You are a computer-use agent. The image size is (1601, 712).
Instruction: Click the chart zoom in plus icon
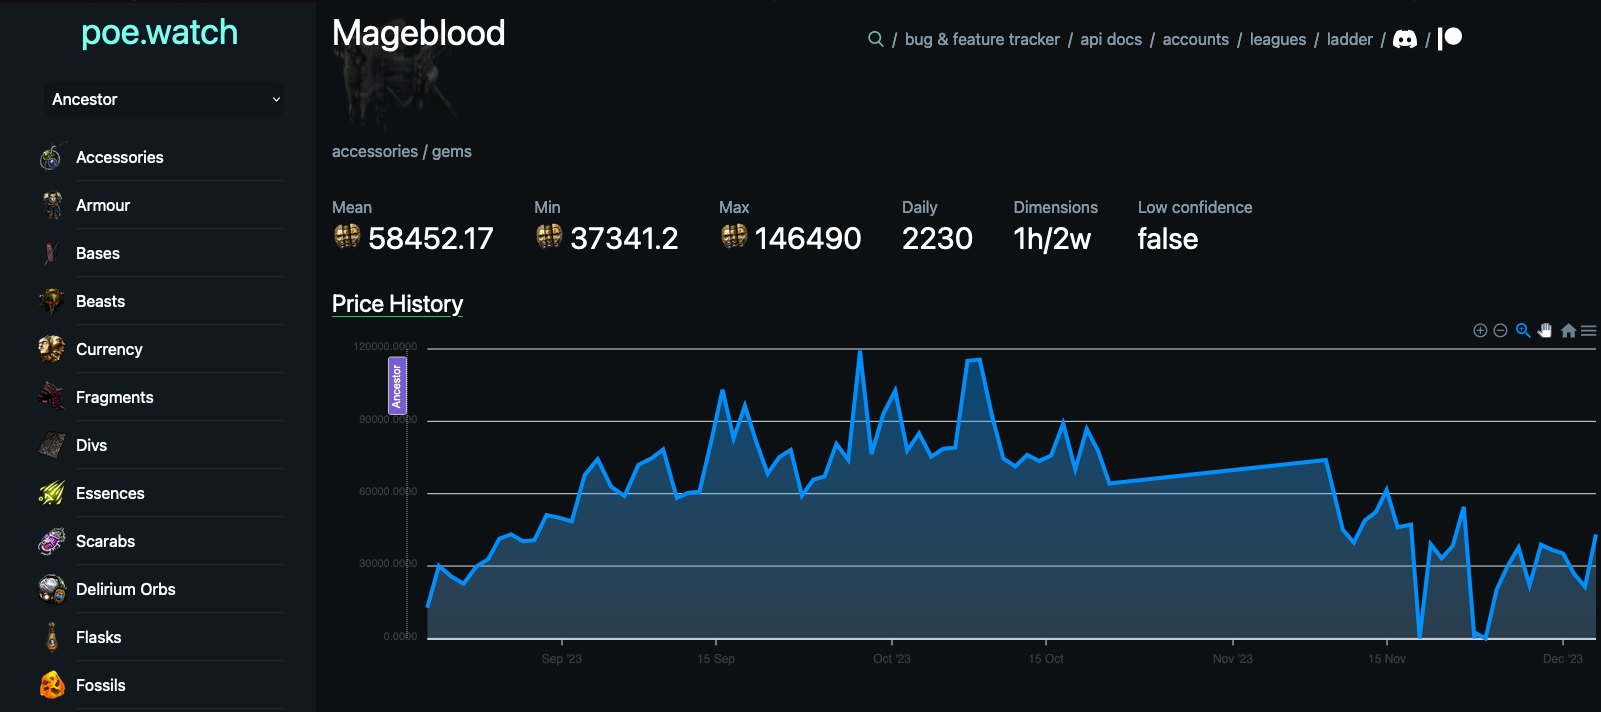coord(1480,331)
